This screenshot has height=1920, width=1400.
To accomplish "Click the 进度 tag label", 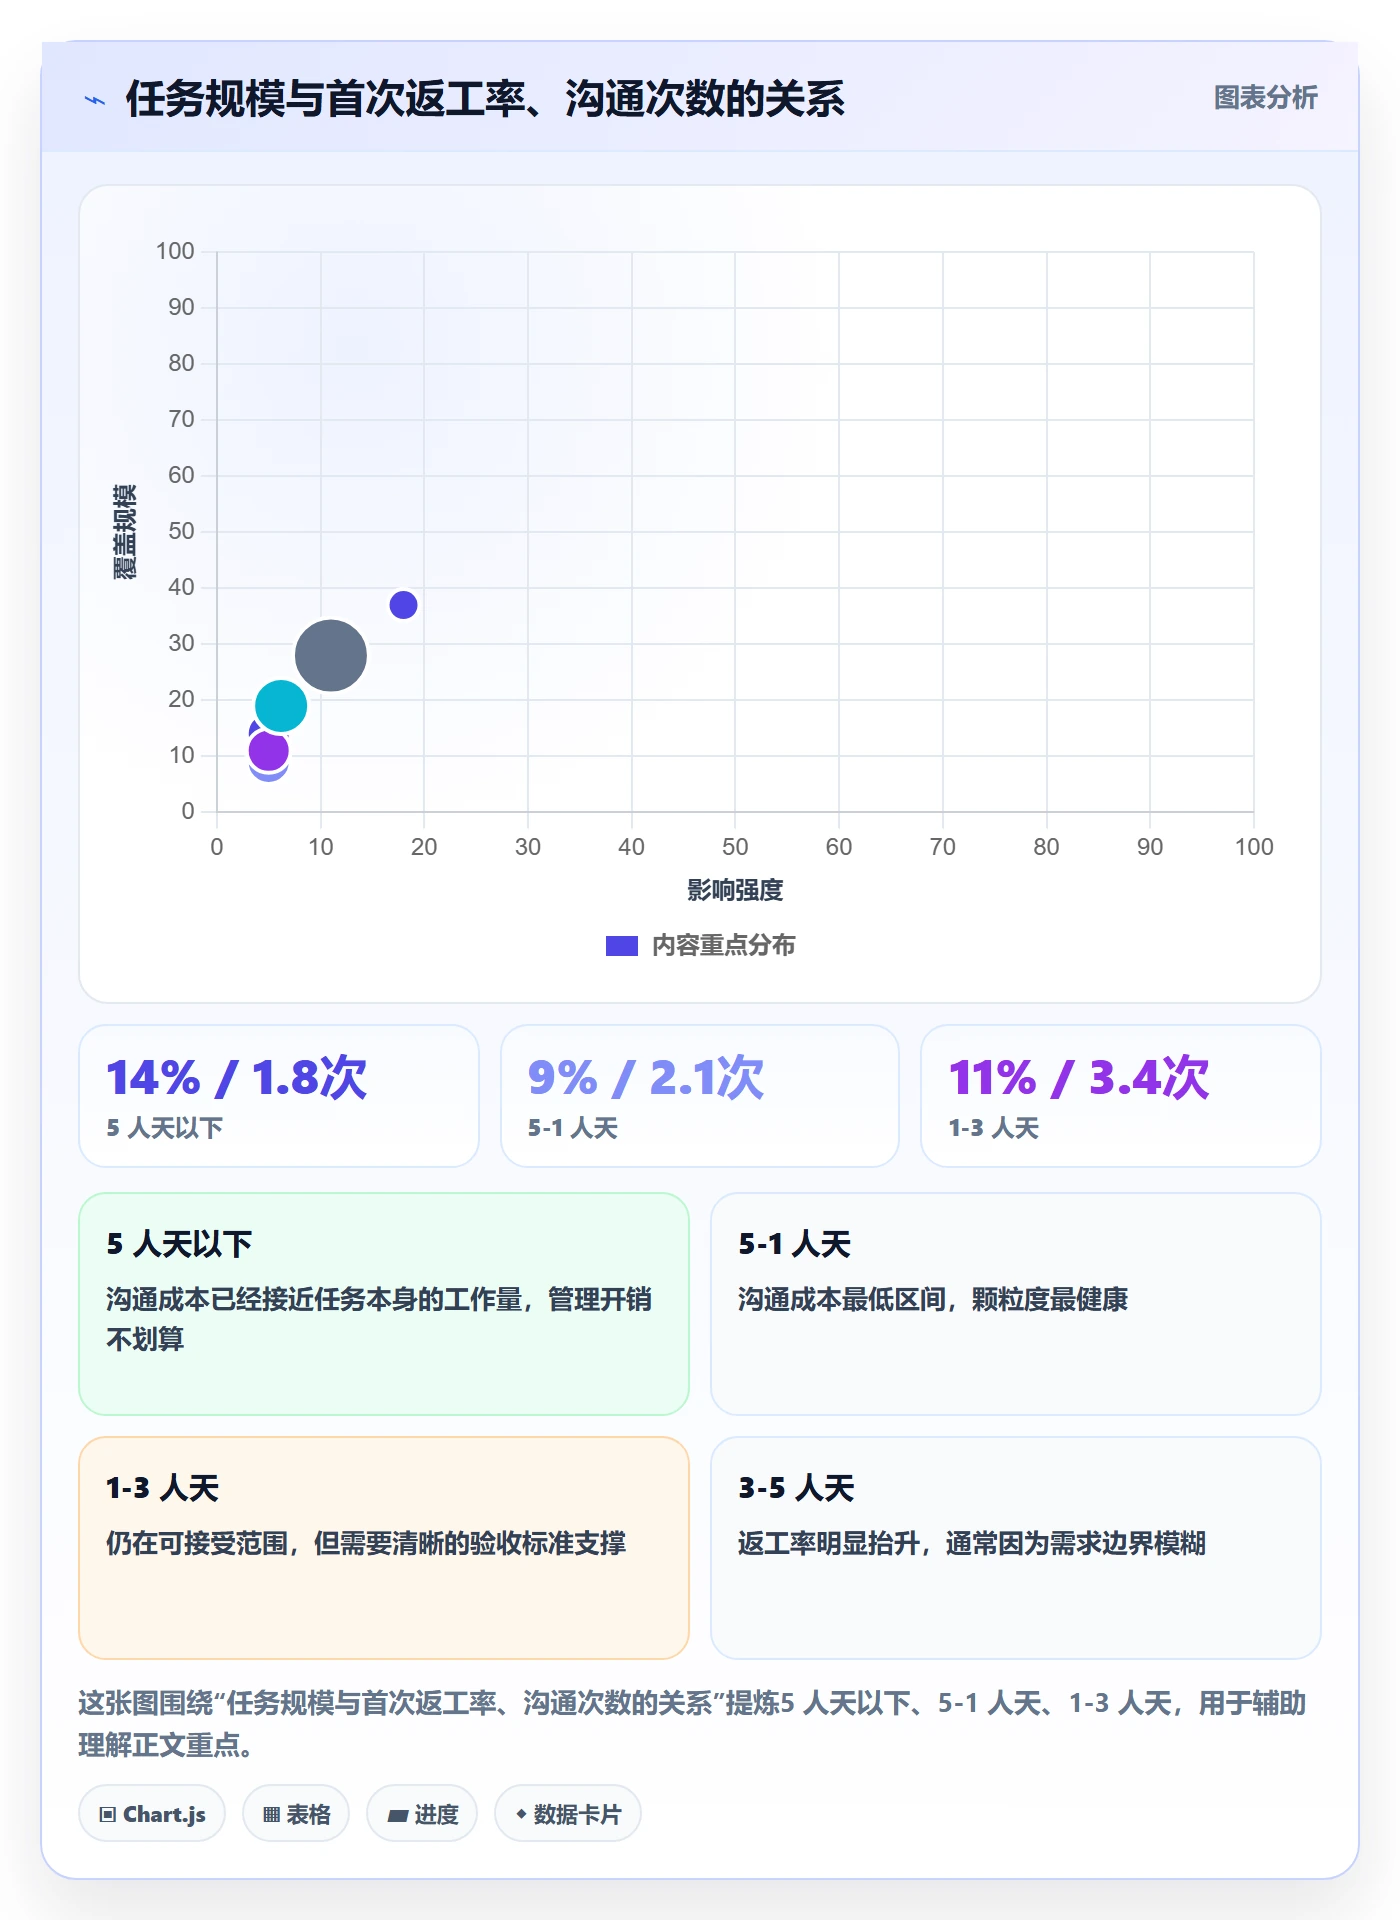I will 436,1814.
